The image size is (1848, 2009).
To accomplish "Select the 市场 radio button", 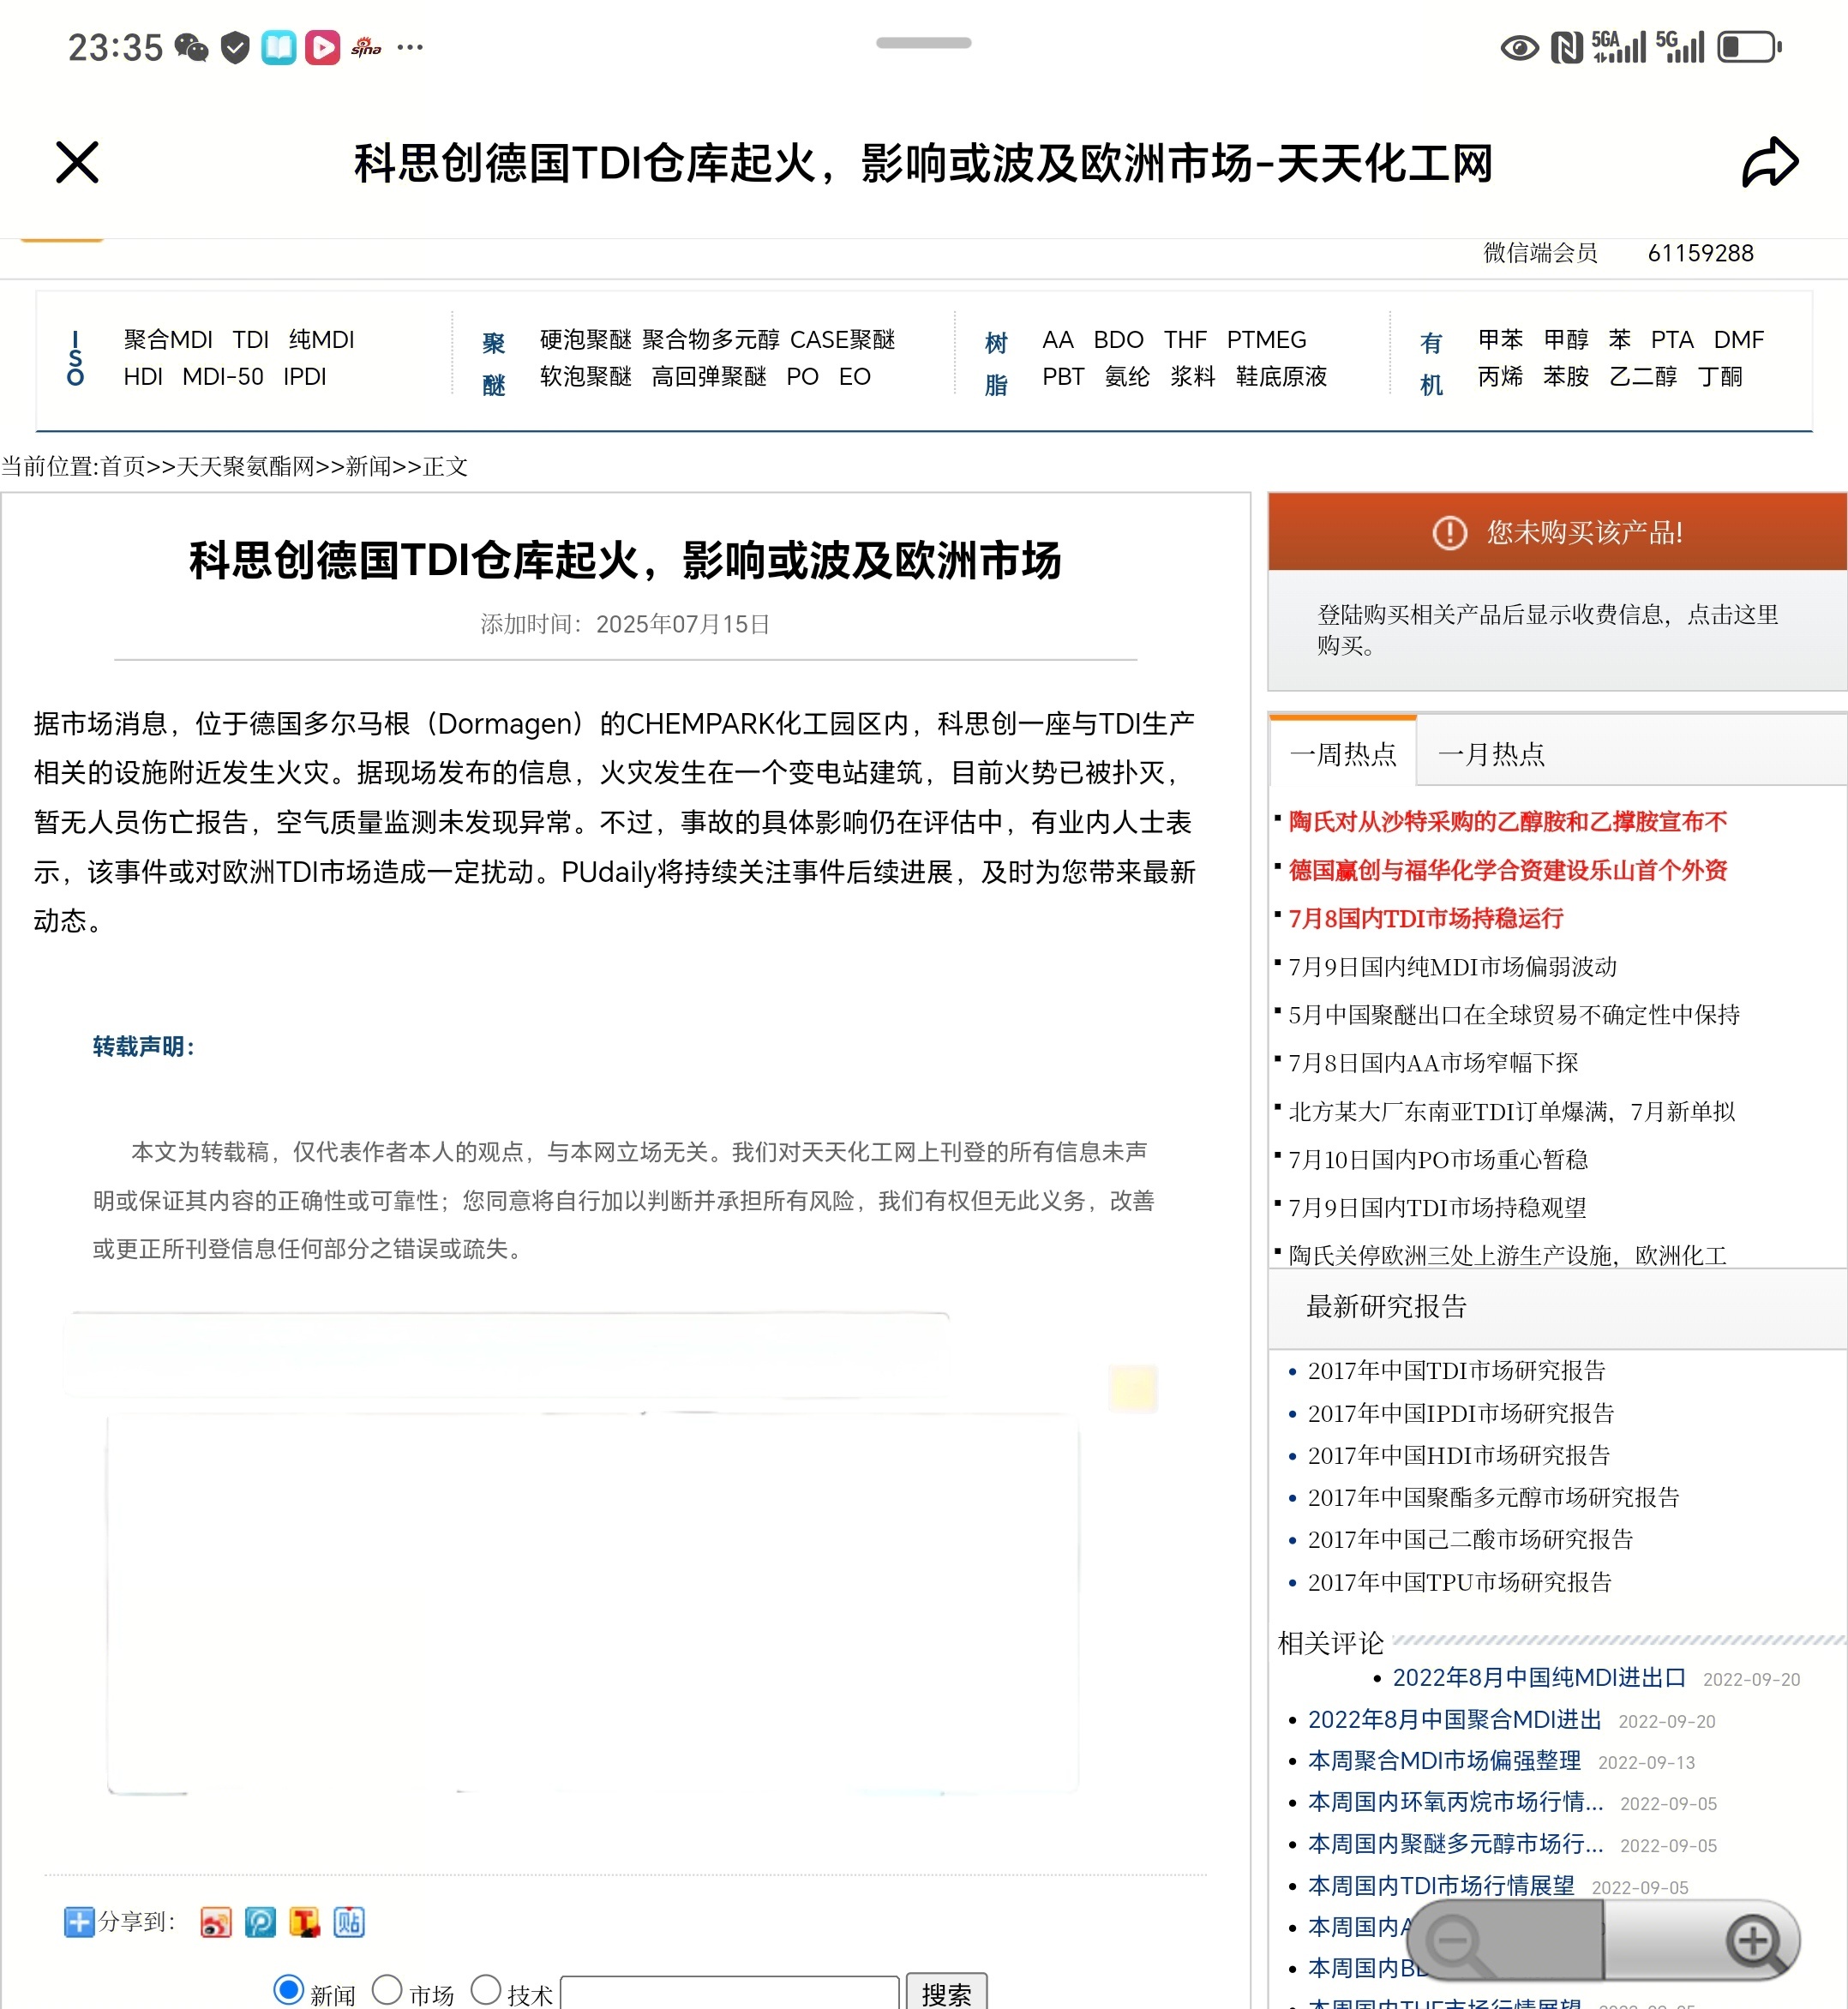I will coord(387,1990).
